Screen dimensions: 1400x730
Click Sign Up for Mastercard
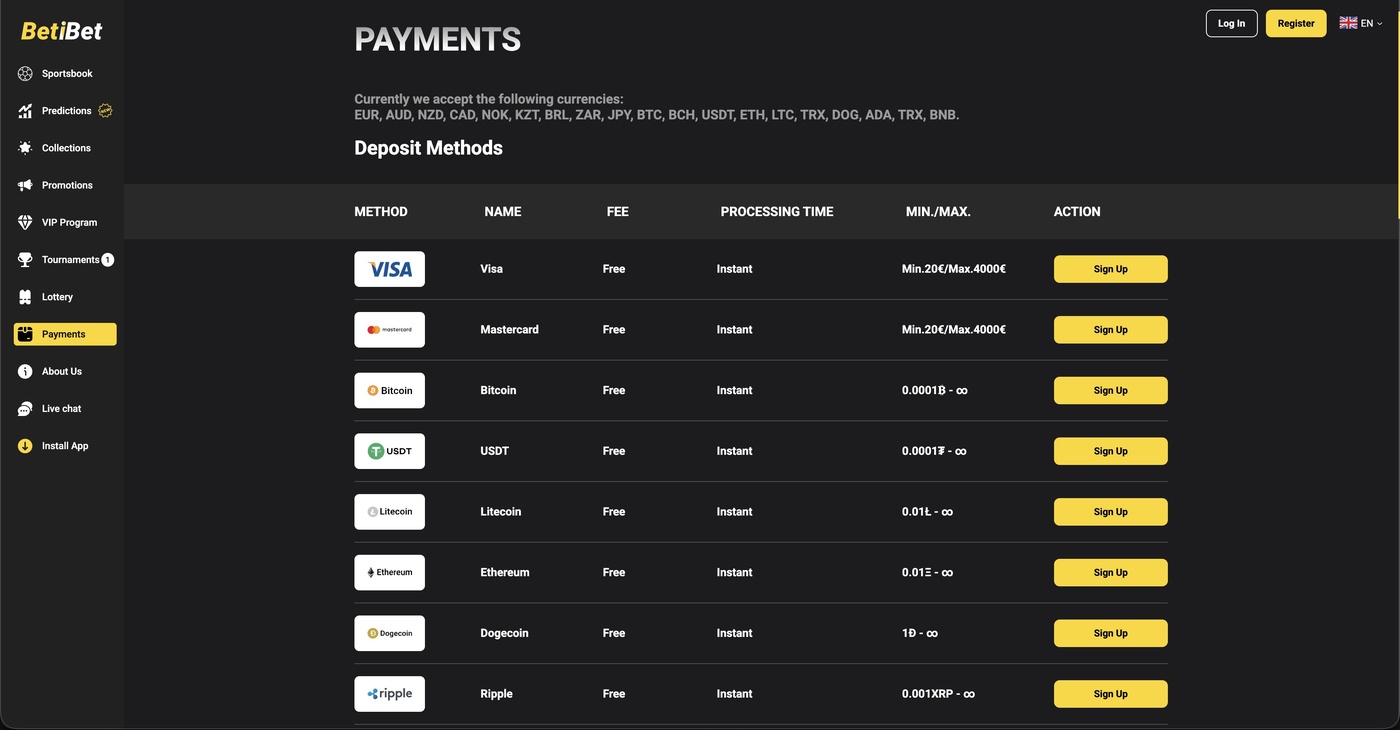pyautogui.click(x=1111, y=330)
